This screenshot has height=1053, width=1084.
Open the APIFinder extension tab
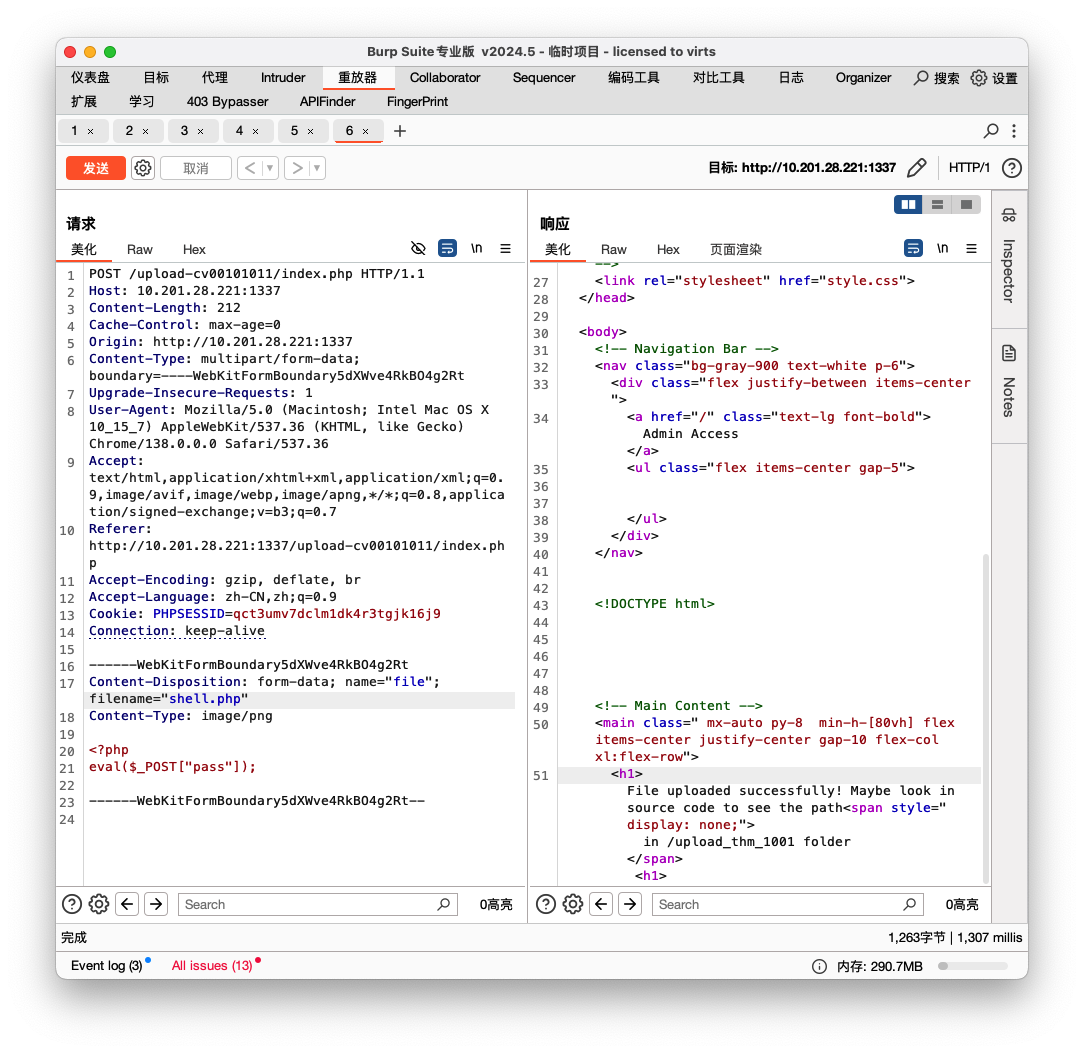[x=327, y=102]
